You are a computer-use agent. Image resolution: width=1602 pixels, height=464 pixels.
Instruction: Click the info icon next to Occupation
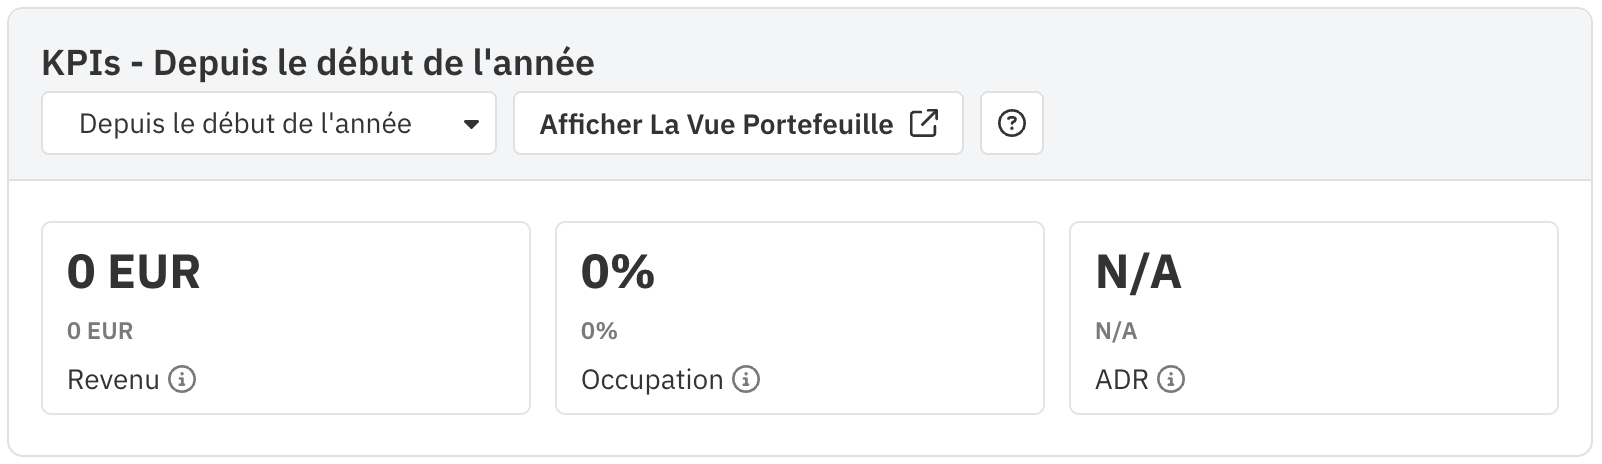click(746, 380)
